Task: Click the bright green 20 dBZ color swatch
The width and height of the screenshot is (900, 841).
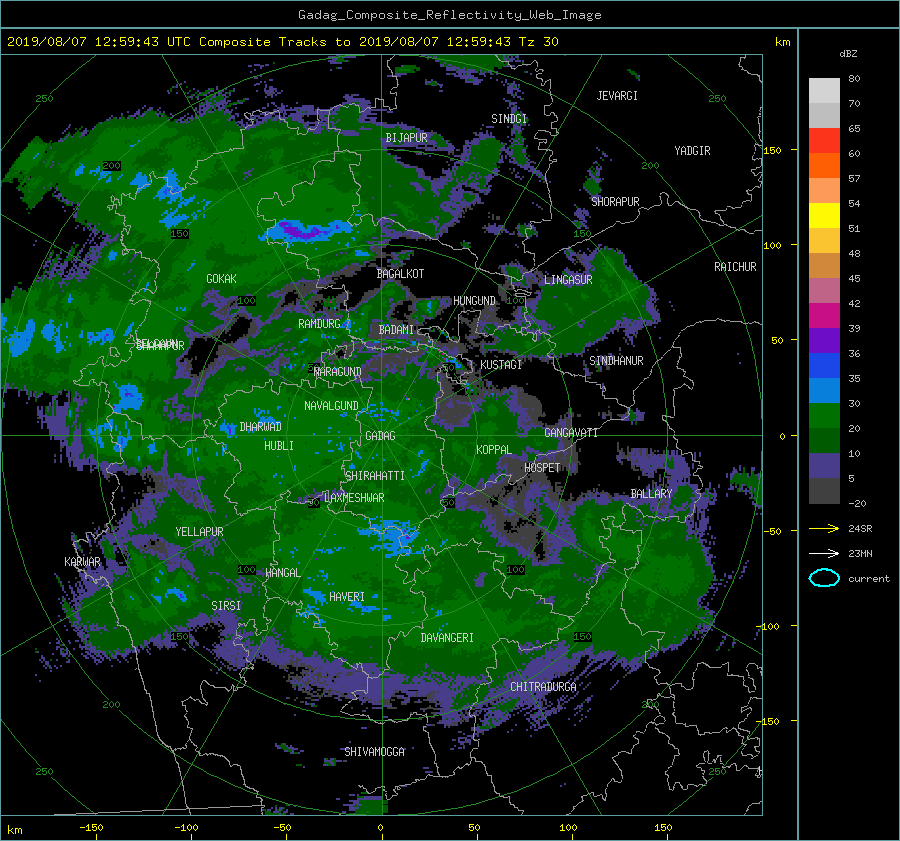Action: (824, 416)
